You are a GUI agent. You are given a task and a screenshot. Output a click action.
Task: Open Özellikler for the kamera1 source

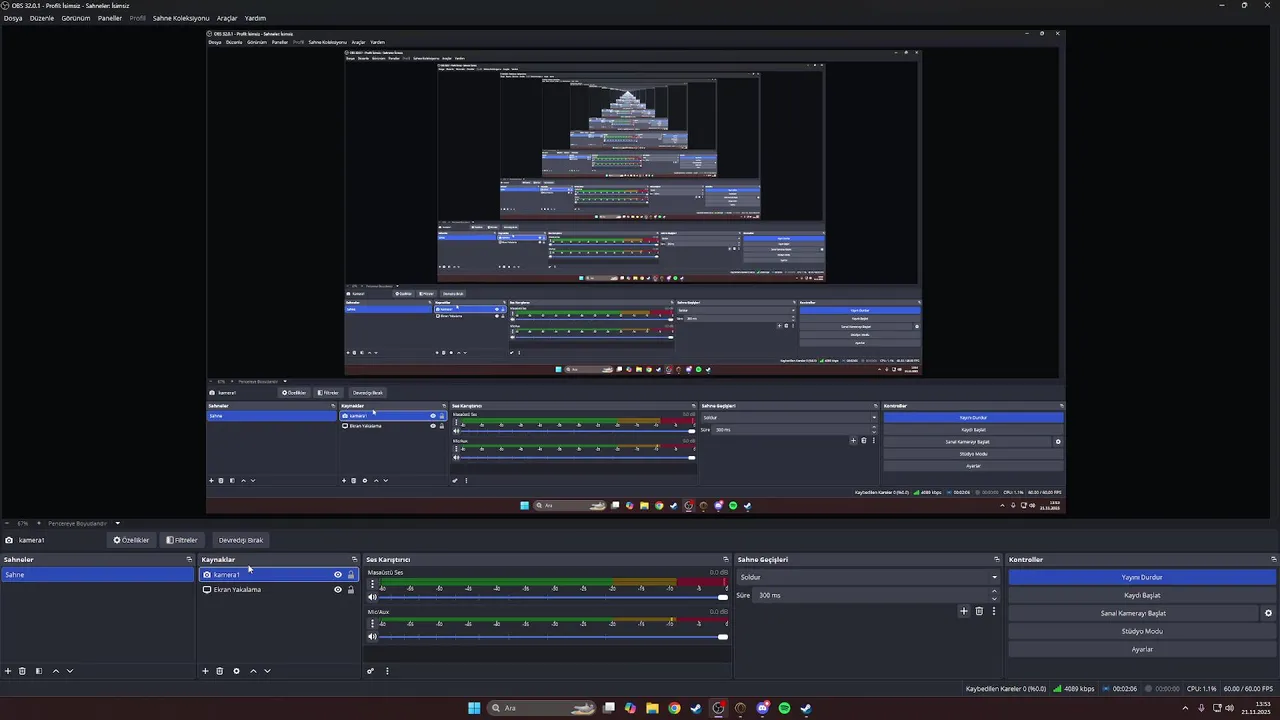(x=131, y=540)
